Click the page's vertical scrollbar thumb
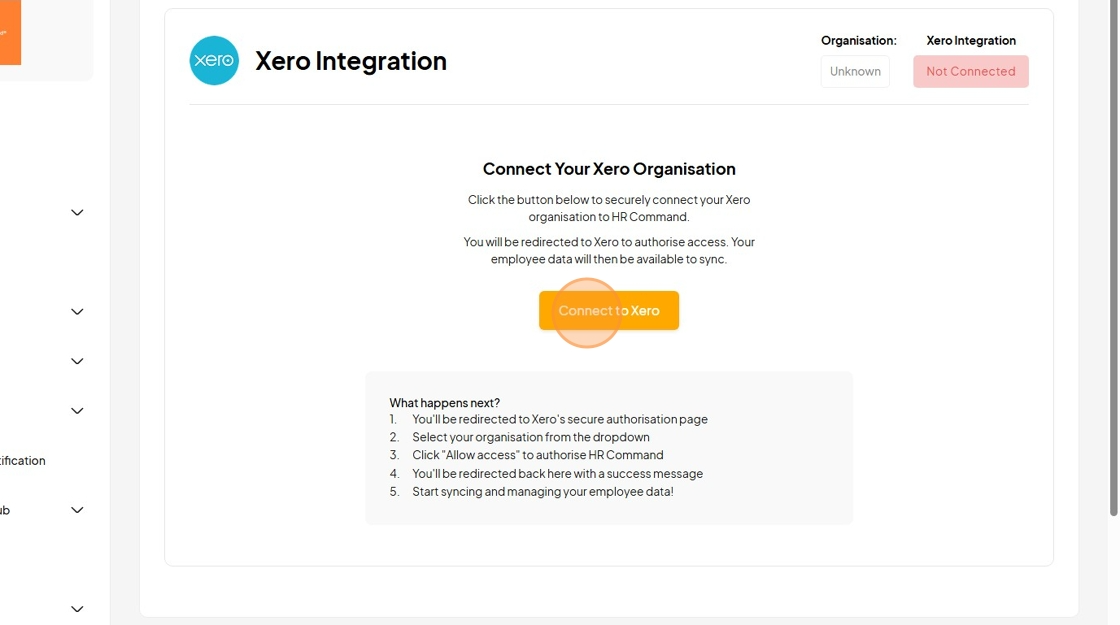Viewport: 1120px width, 625px height. pyautogui.click(x=1113, y=257)
